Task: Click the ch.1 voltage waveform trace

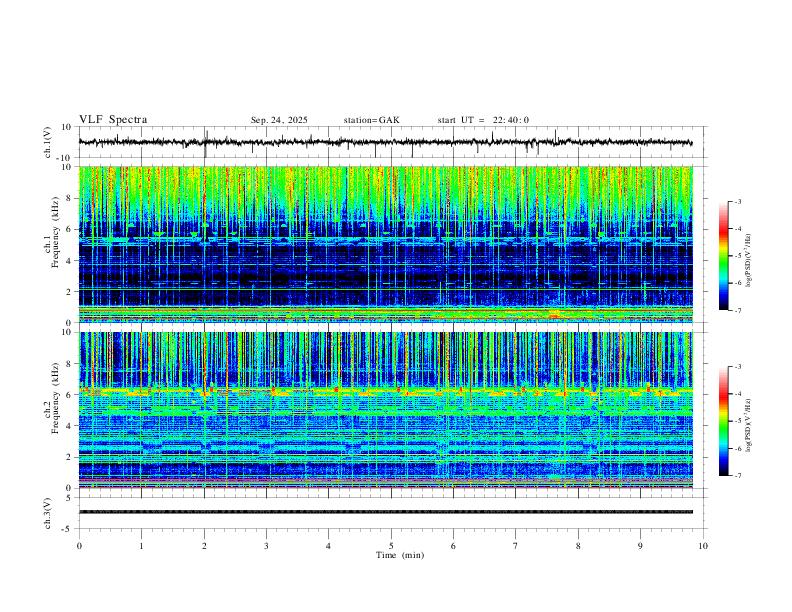Action: click(x=386, y=142)
